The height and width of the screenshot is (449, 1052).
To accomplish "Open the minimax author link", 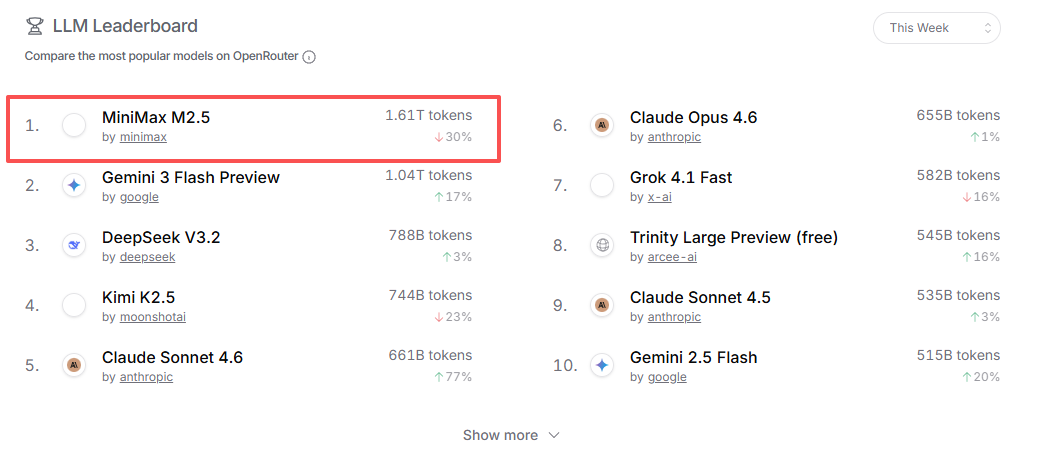I will tap(143, 137).
